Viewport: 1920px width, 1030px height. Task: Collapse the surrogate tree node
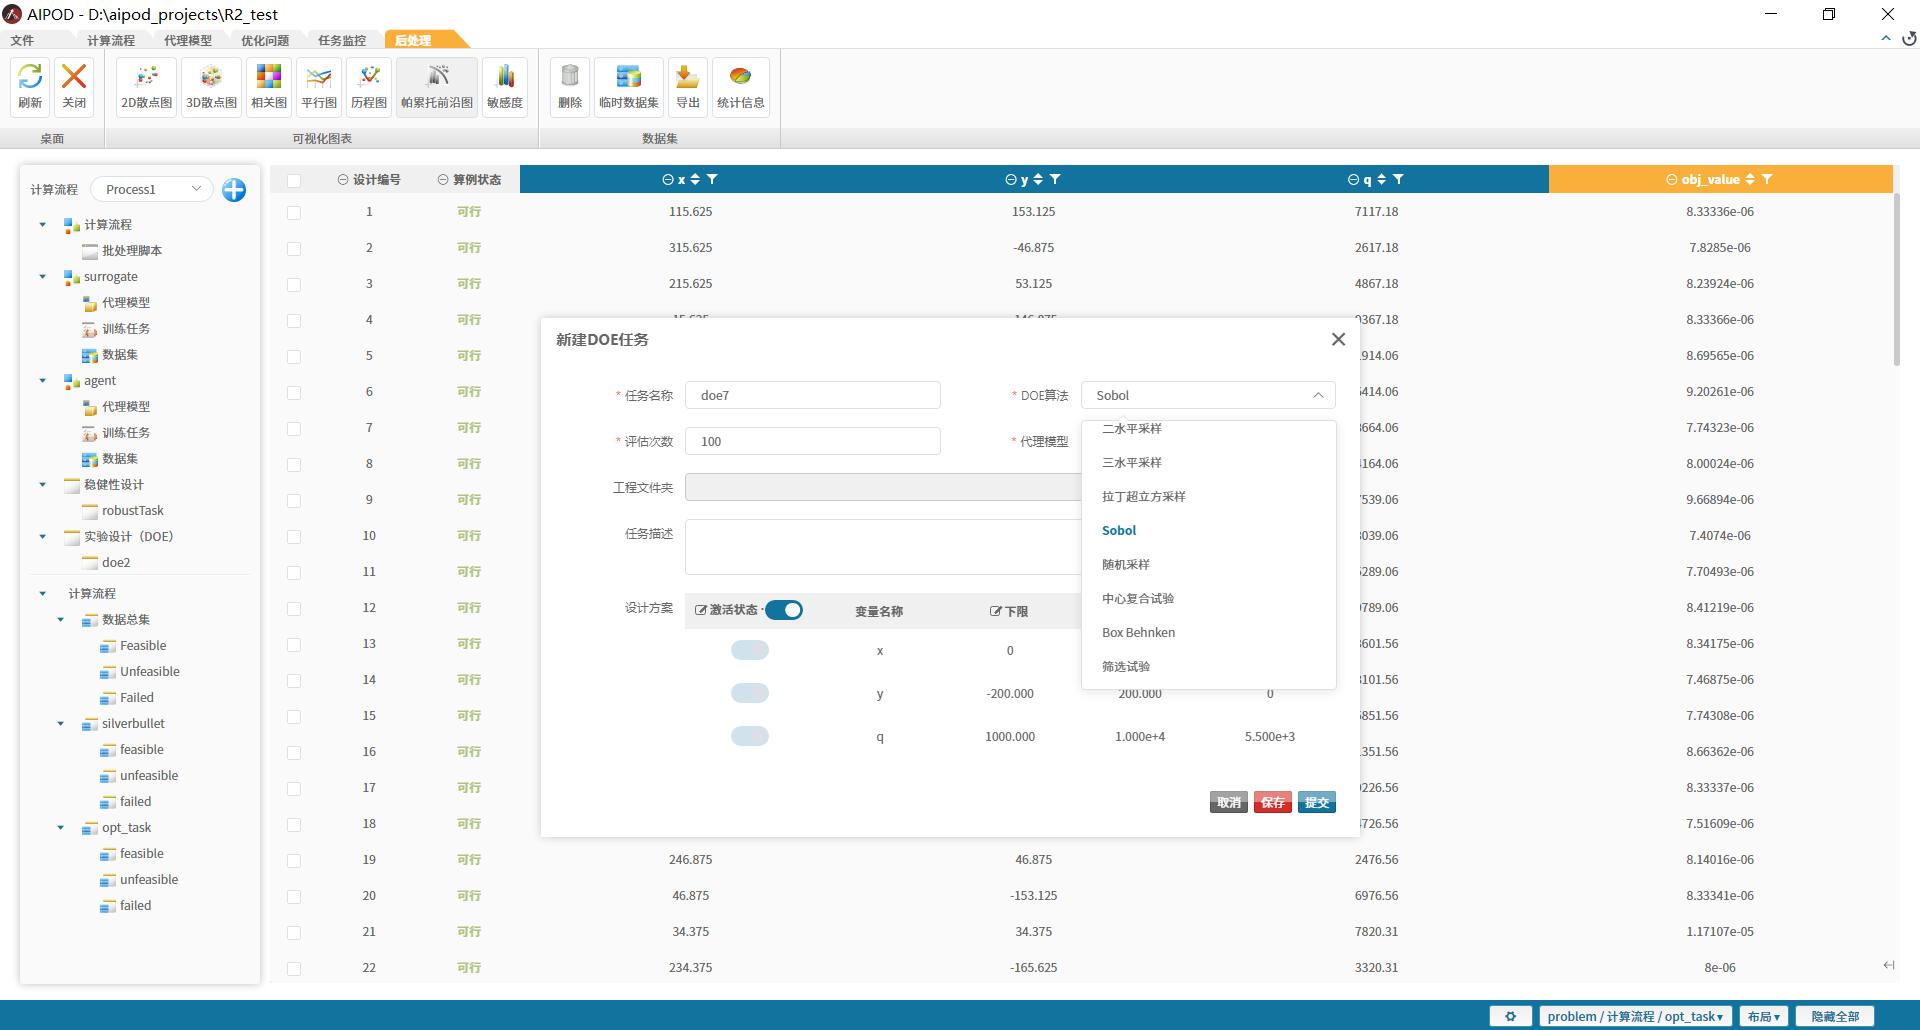pos(42,277)
